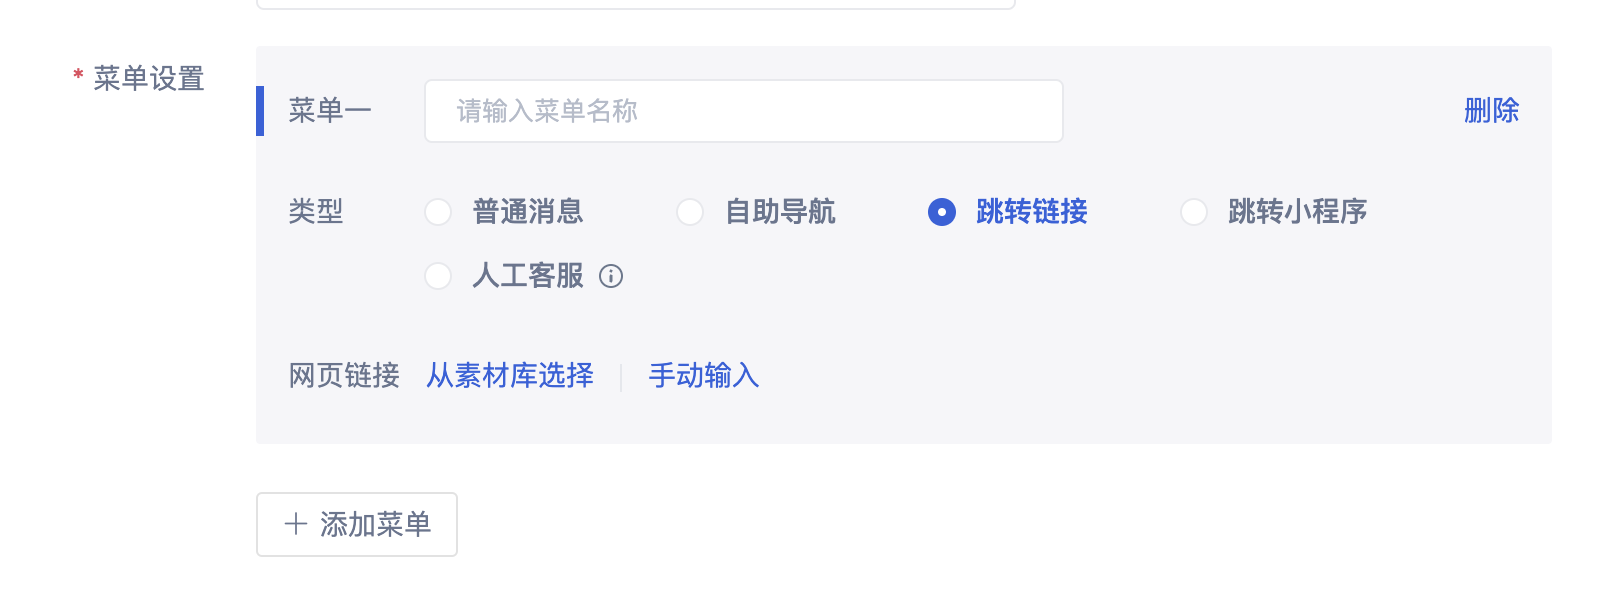Click the 网页链接 row label
This screenshot has height=596, width=1608.
tap(344, 376)
